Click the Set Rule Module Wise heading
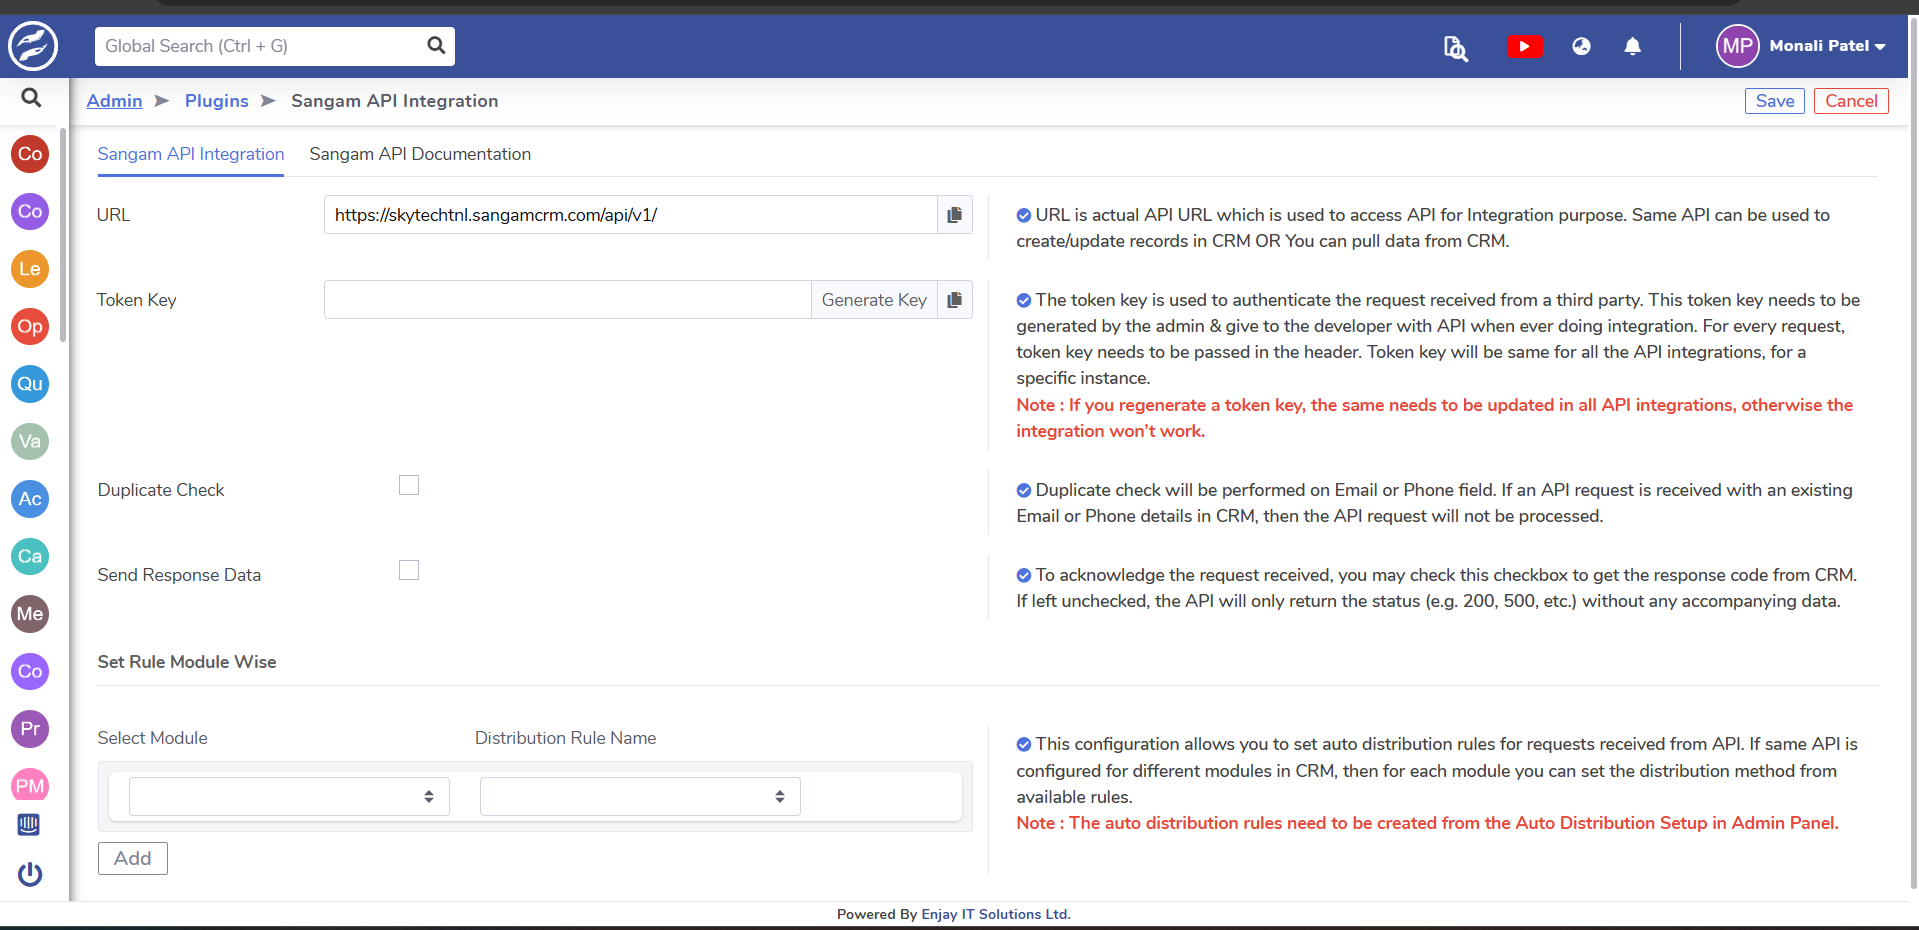This screenshot has height=930, width=1919. click(187, 662)
